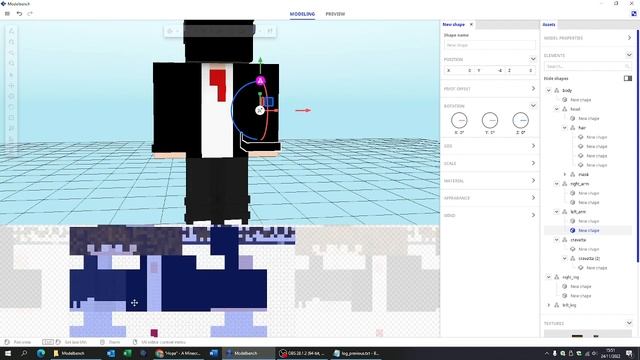Collapse the Textures section
The height and width of the screenshot is (360, 640).
[x=629, y=323]
